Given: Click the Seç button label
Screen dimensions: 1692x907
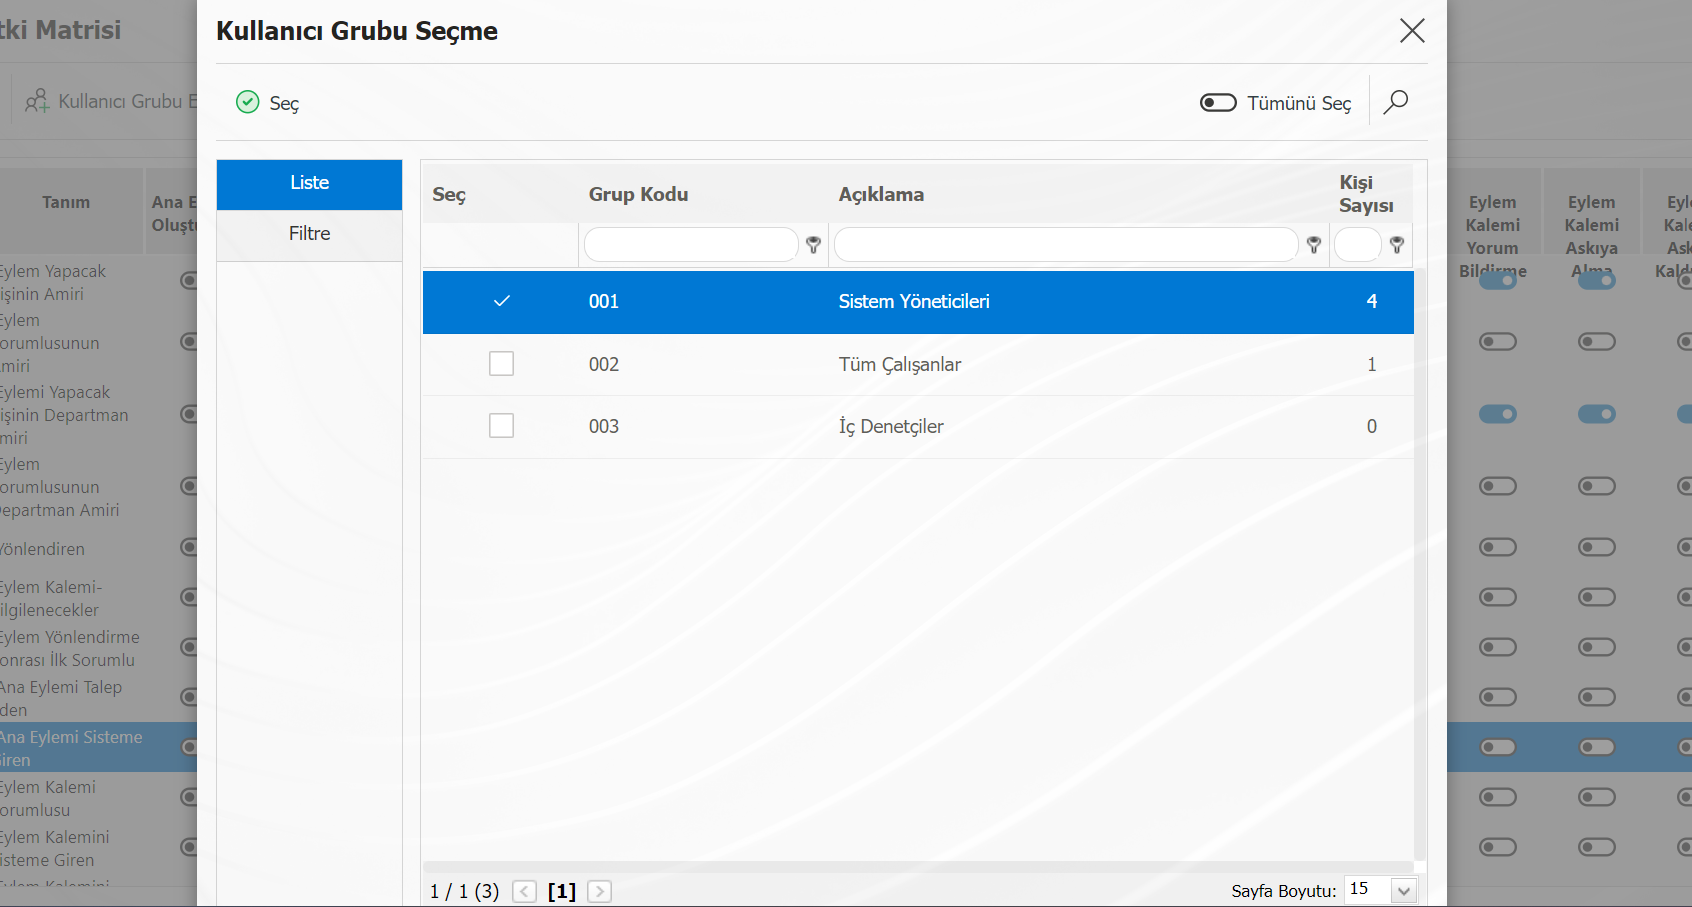Looking at the screenshot, I should tap(284, 104).
